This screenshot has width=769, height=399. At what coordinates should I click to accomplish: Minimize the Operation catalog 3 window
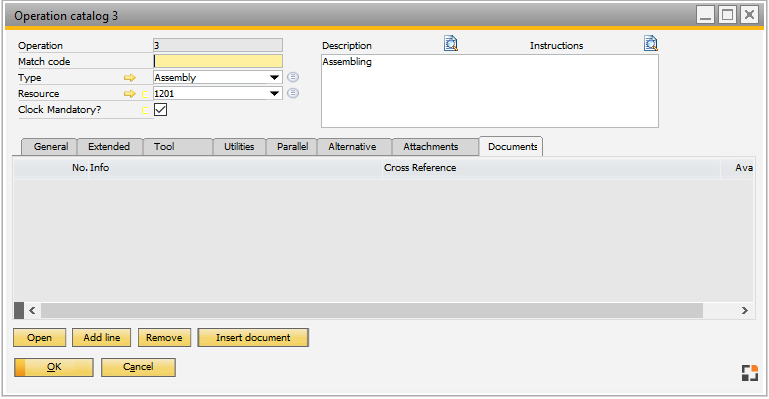click(706, 15)
